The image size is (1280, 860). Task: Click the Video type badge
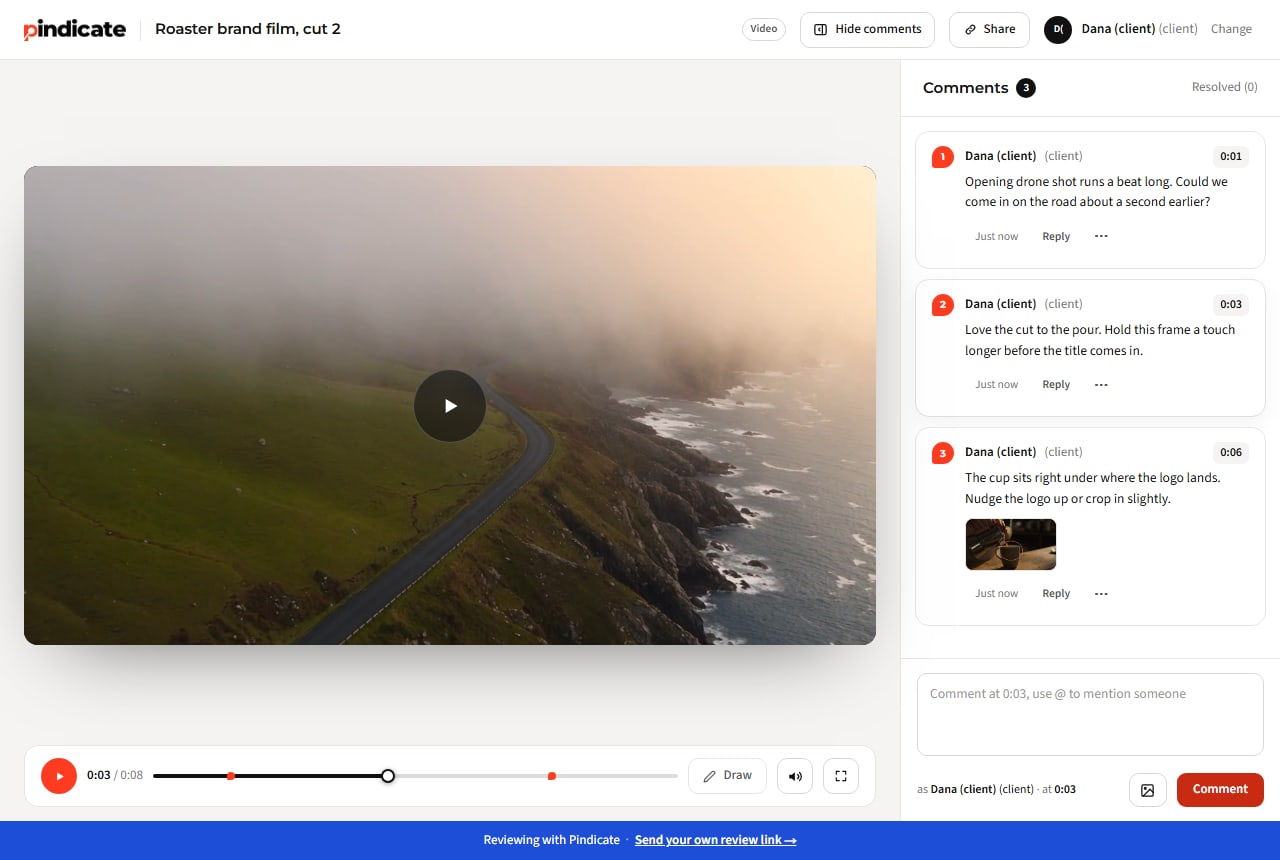764,29
